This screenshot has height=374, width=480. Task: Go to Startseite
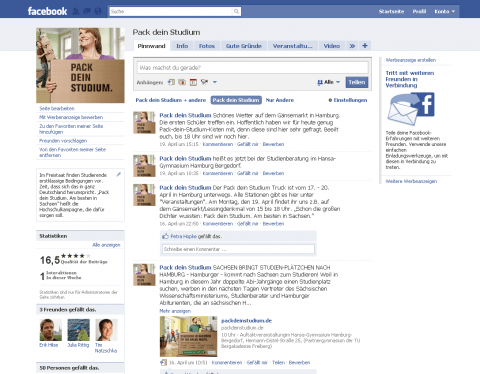tap(391, 11)
